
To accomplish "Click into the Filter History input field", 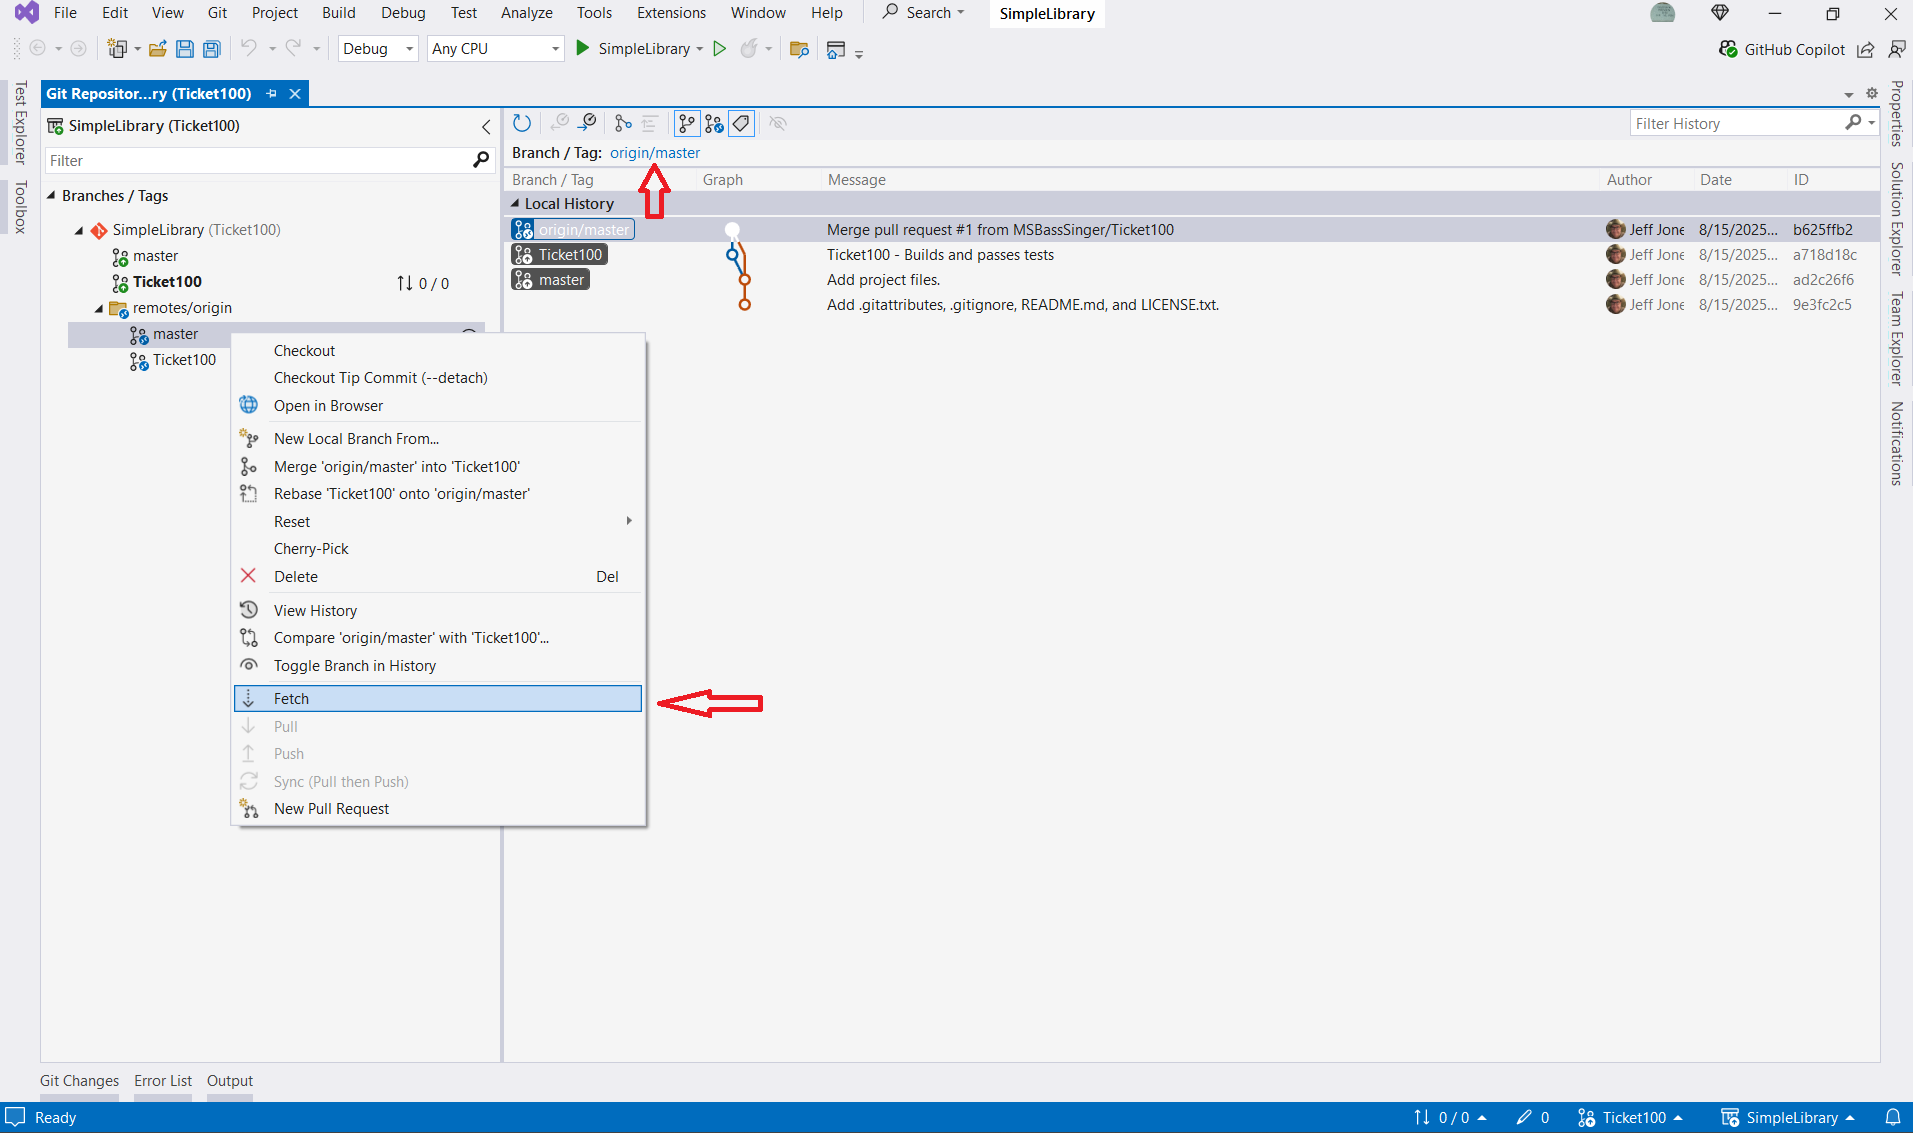I will click(x=1738, y=123).
